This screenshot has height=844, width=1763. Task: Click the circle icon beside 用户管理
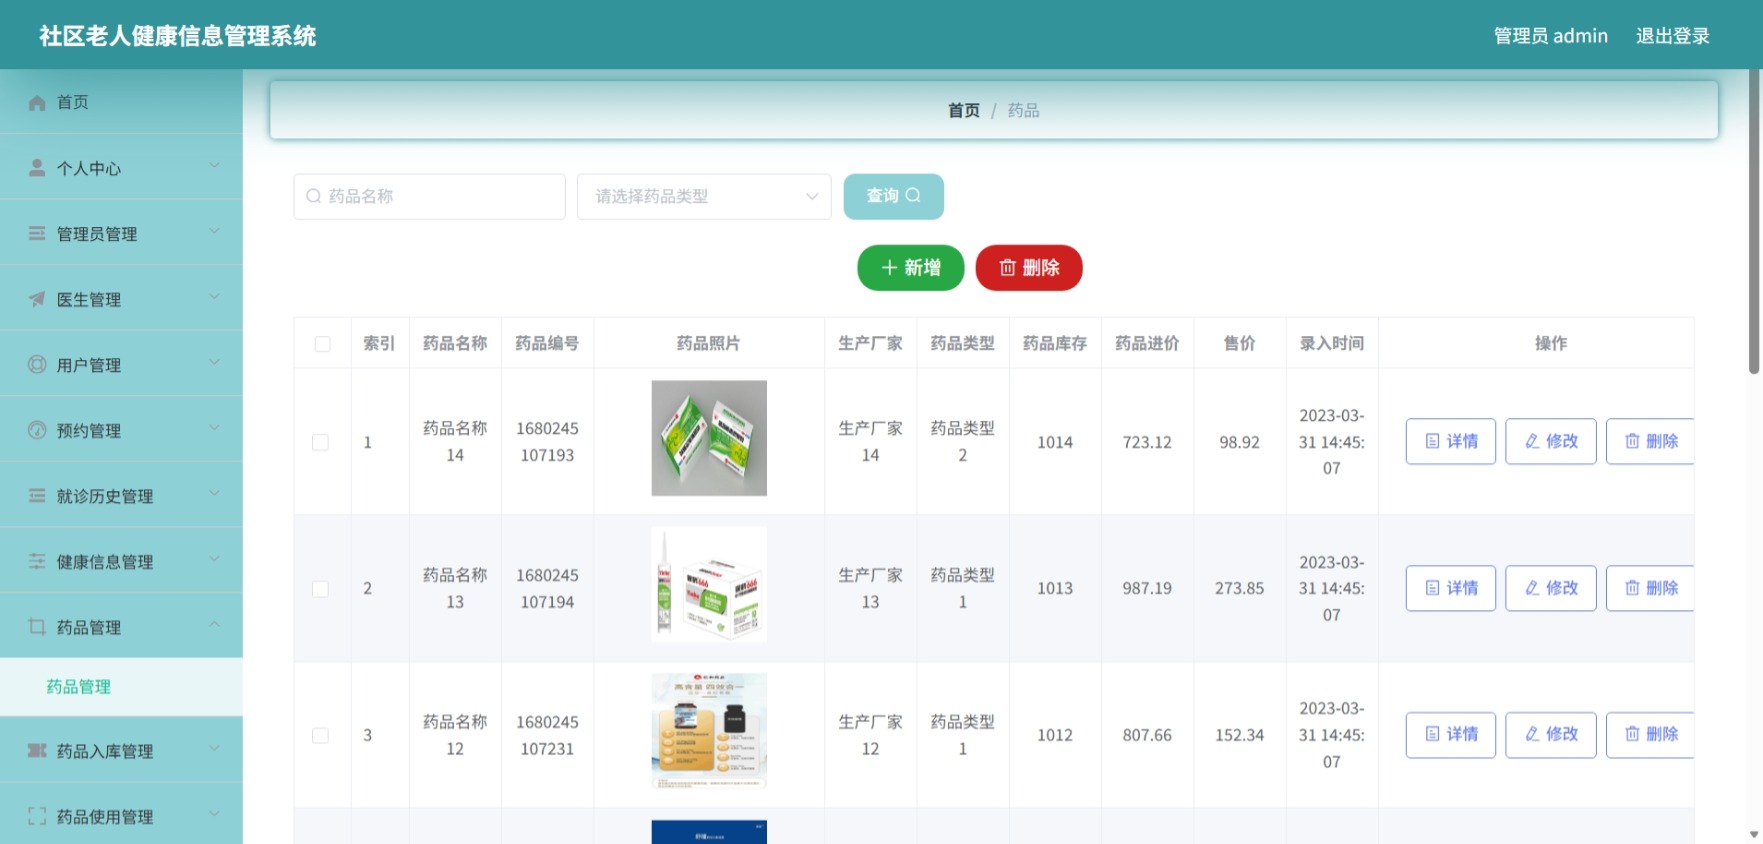[x=37, y=364]
